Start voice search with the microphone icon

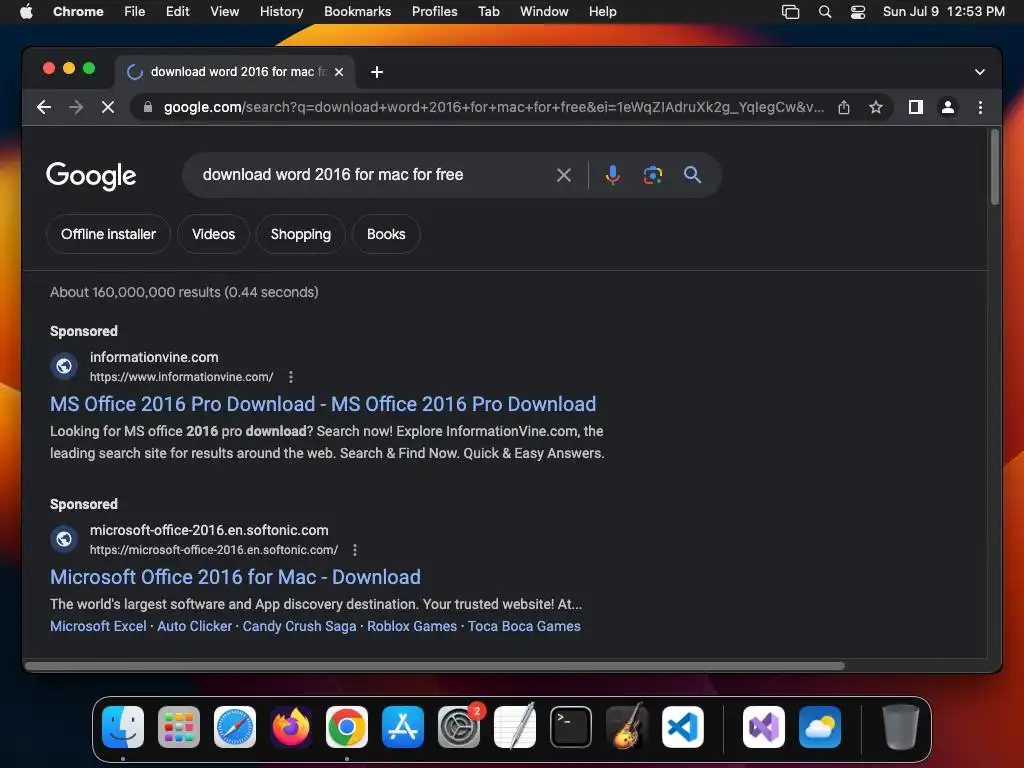[x=613, y=175]
